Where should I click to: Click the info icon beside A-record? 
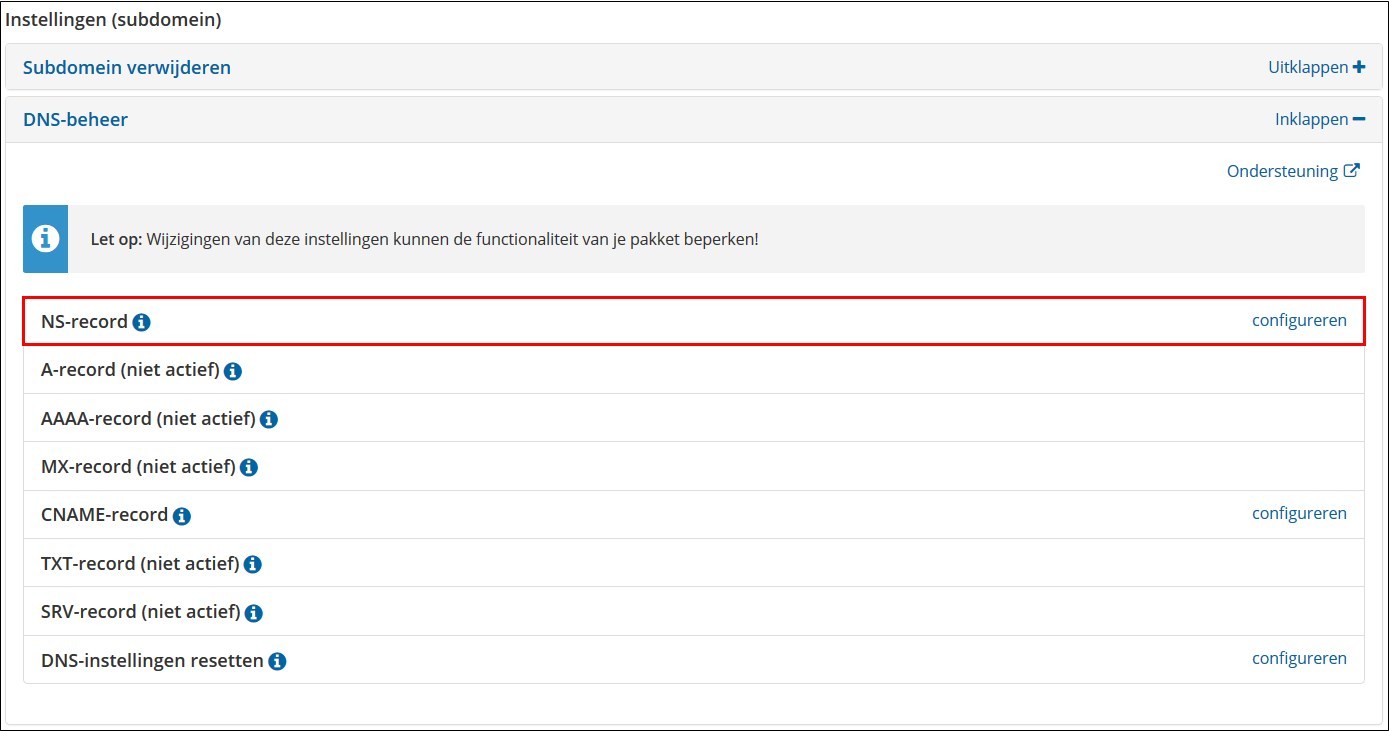click(233, 371)
